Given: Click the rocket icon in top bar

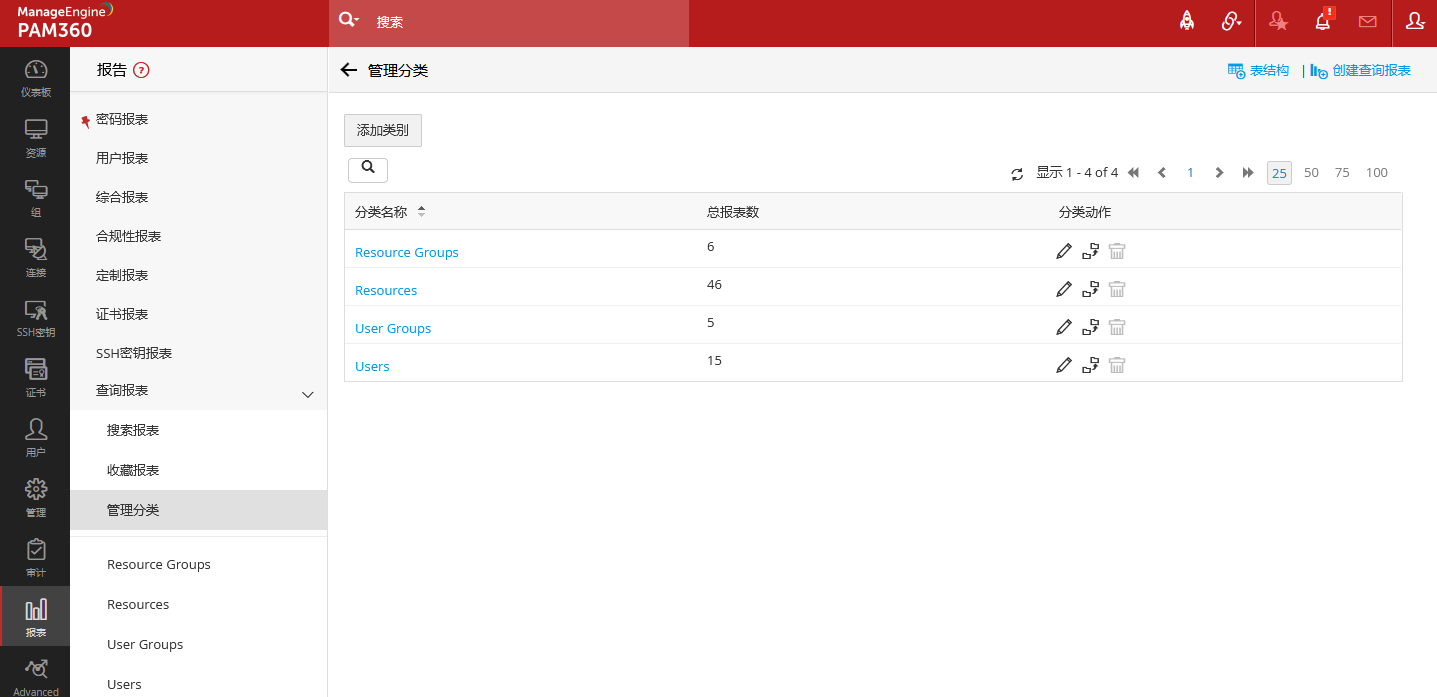Looking at the screenshot, I should pyautogui.click(x=1187, y=21).
